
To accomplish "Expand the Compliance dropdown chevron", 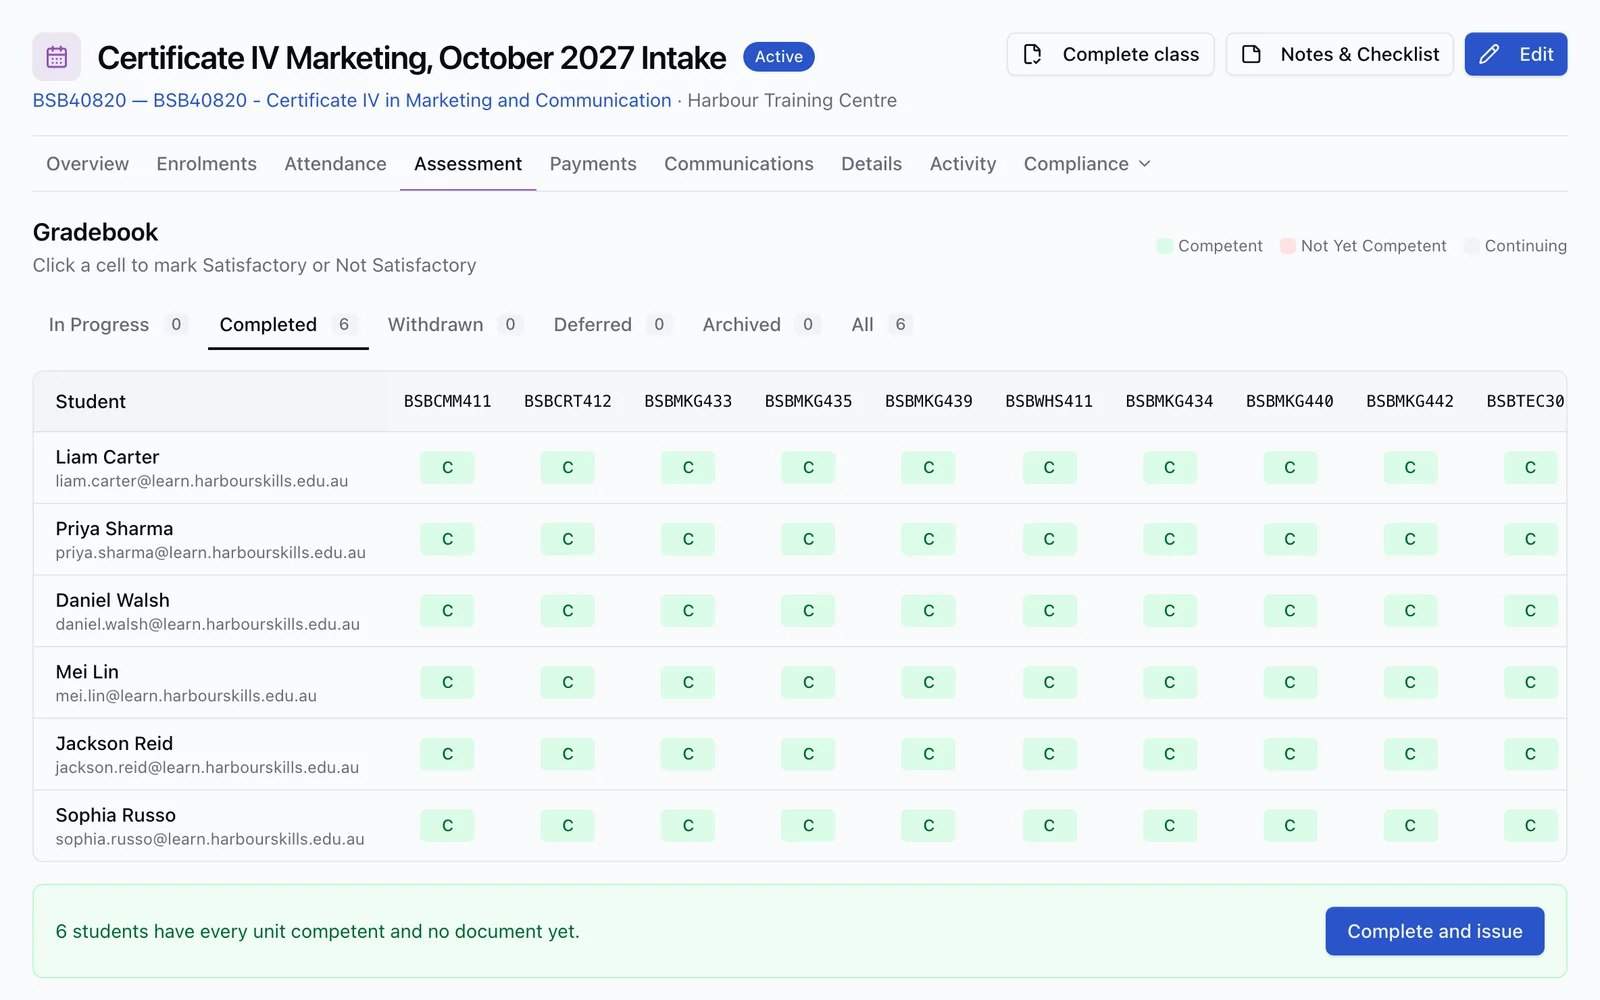I will click(1145, 164).
